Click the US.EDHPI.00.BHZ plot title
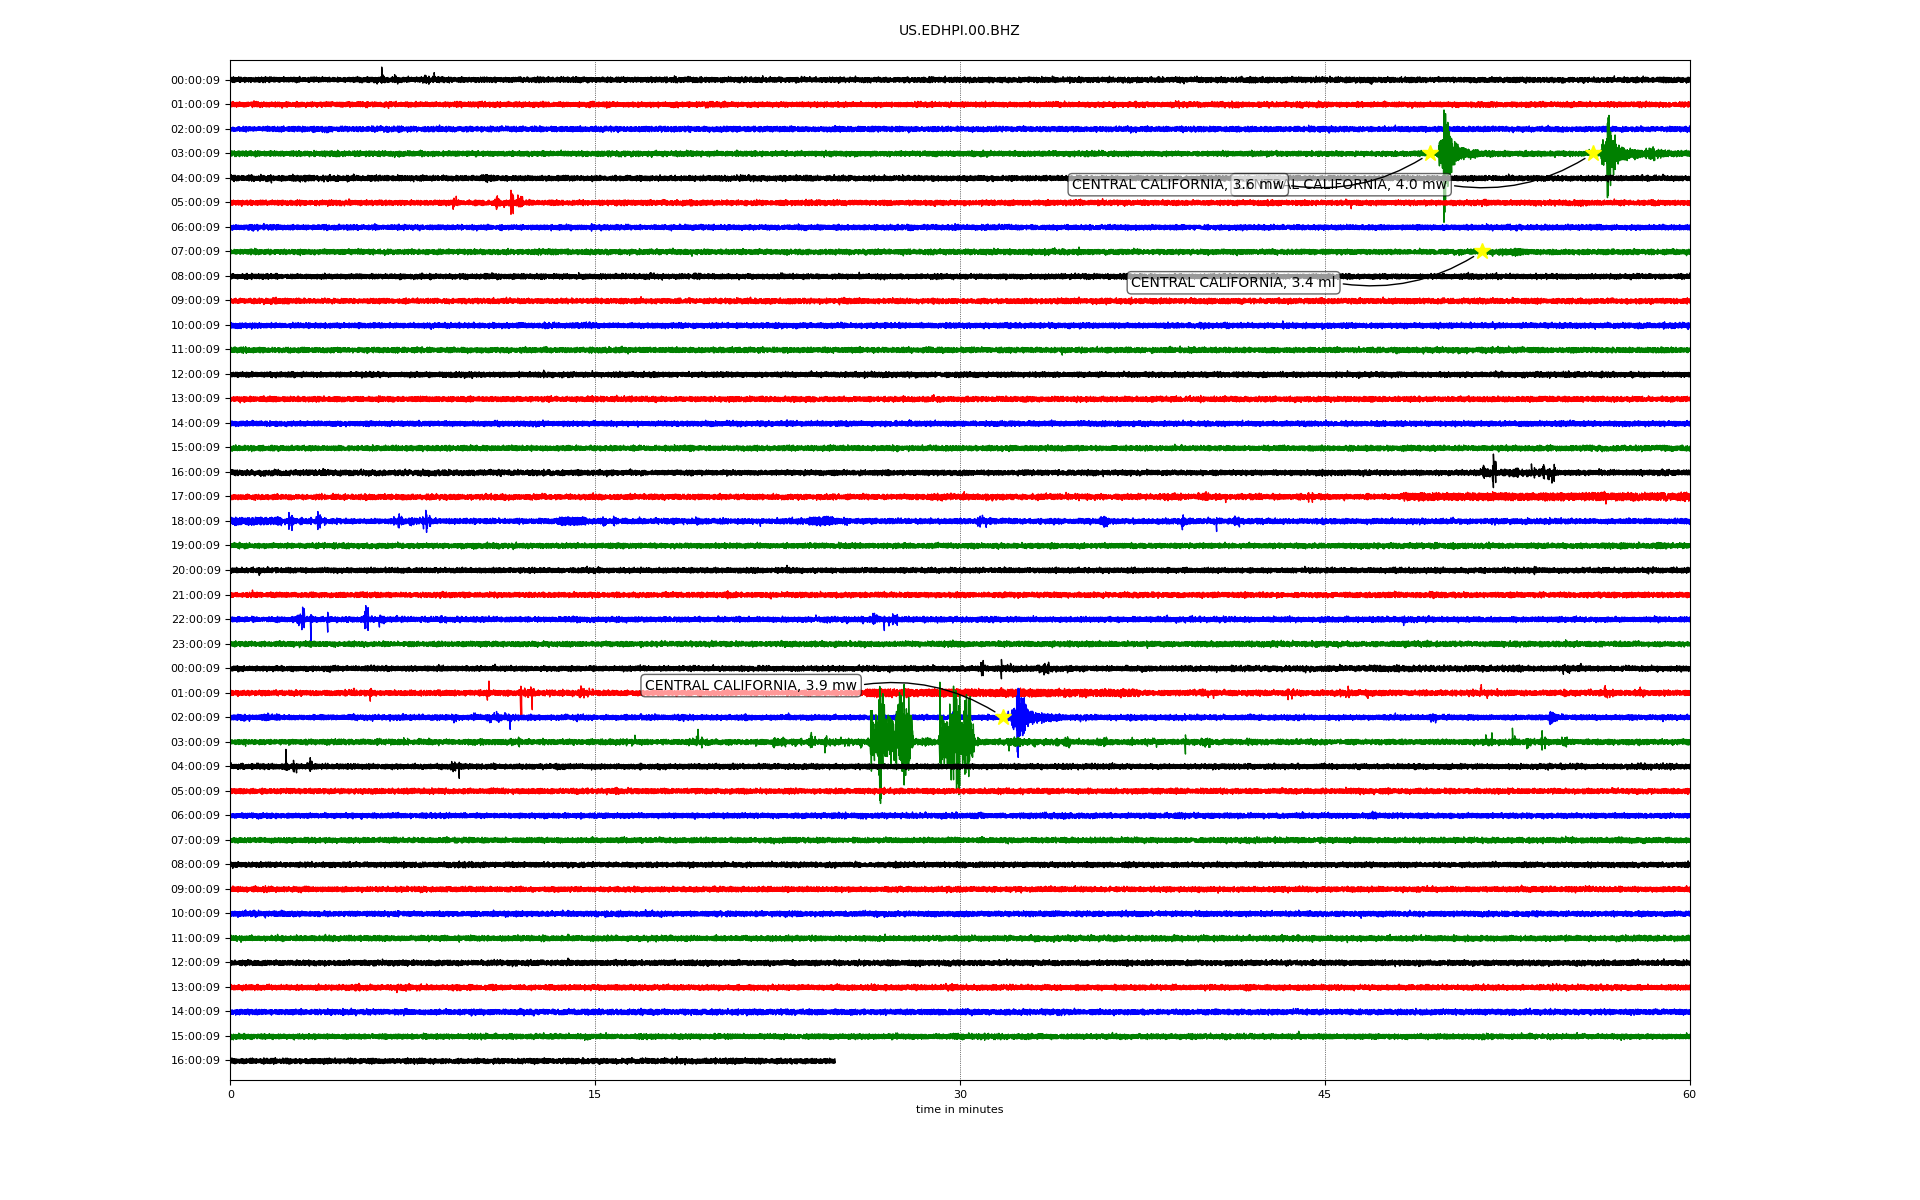Image resolution: width=1920 pixels, height=1200 pixels. point(959,31)
